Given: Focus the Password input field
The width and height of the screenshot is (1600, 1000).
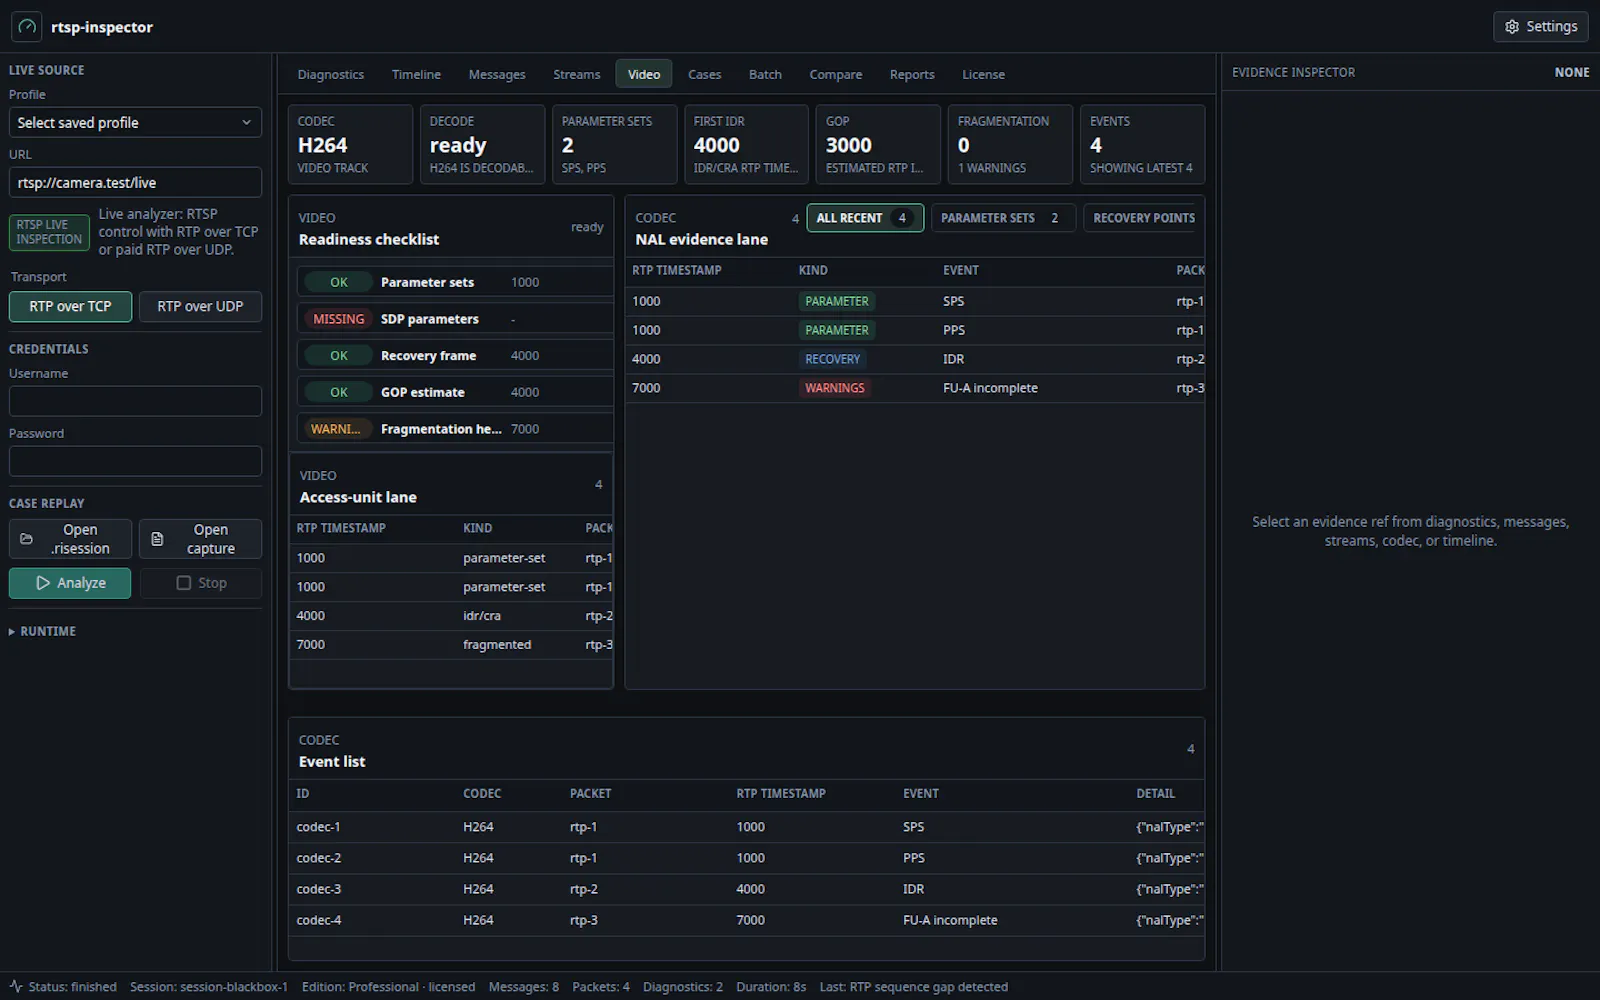Looking at the screenshot, I should (135, 461).
